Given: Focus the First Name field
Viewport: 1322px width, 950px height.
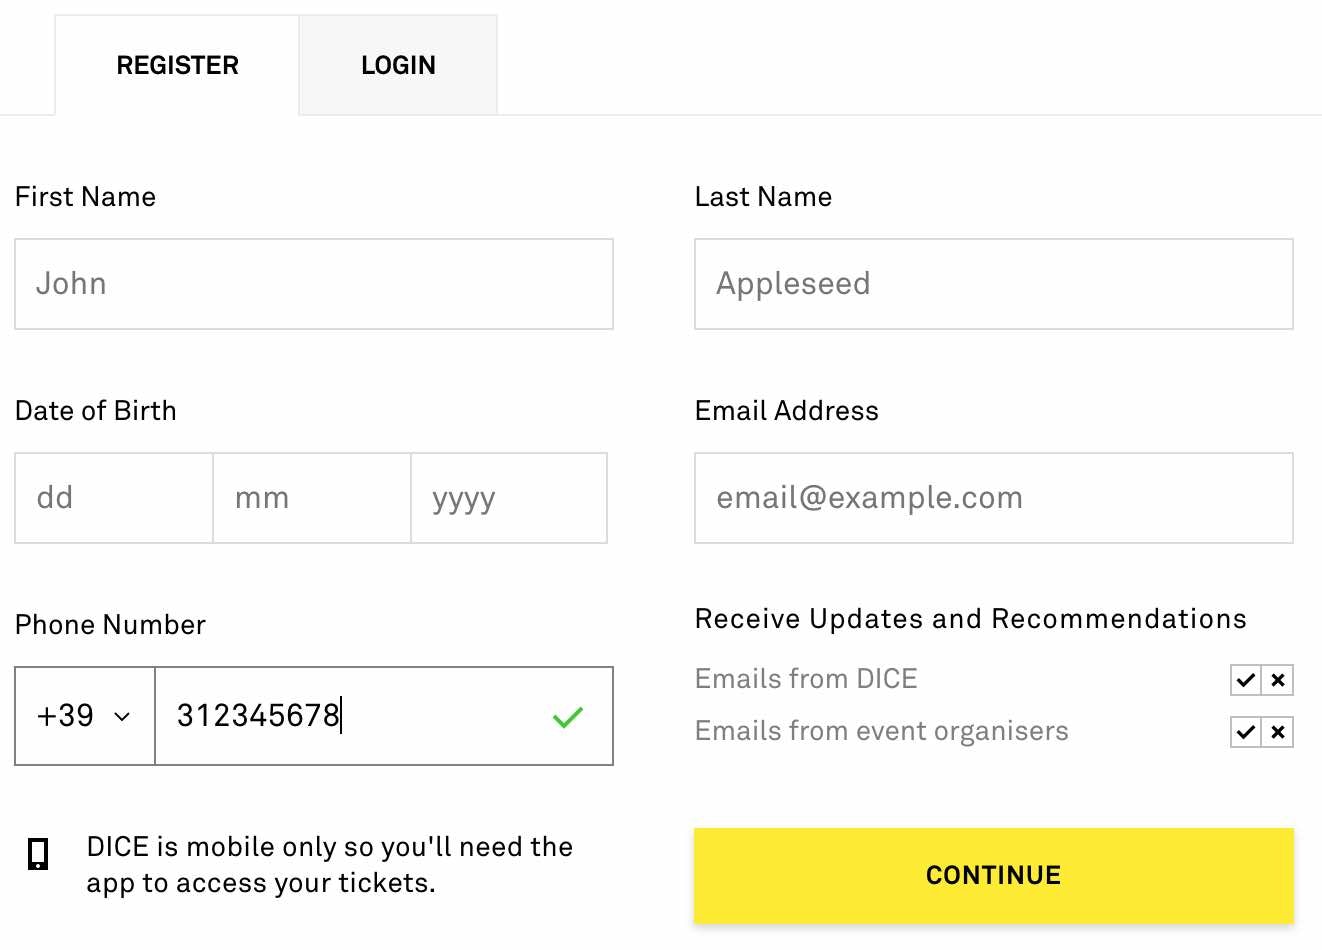Looking at the screenshot, I should coord(314,284).
